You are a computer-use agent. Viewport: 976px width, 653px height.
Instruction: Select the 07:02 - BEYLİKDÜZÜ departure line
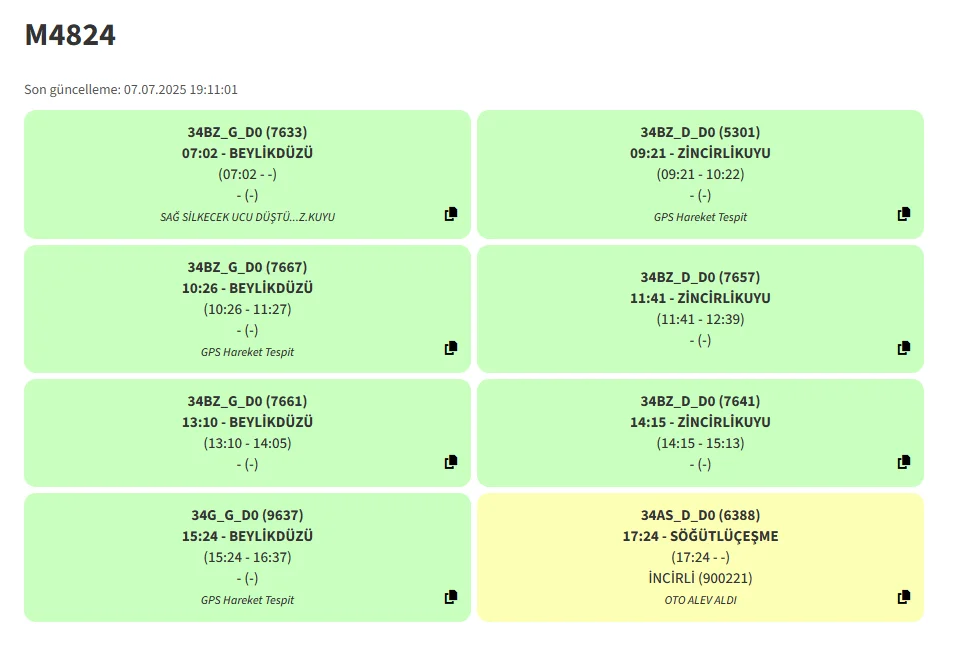247,153
